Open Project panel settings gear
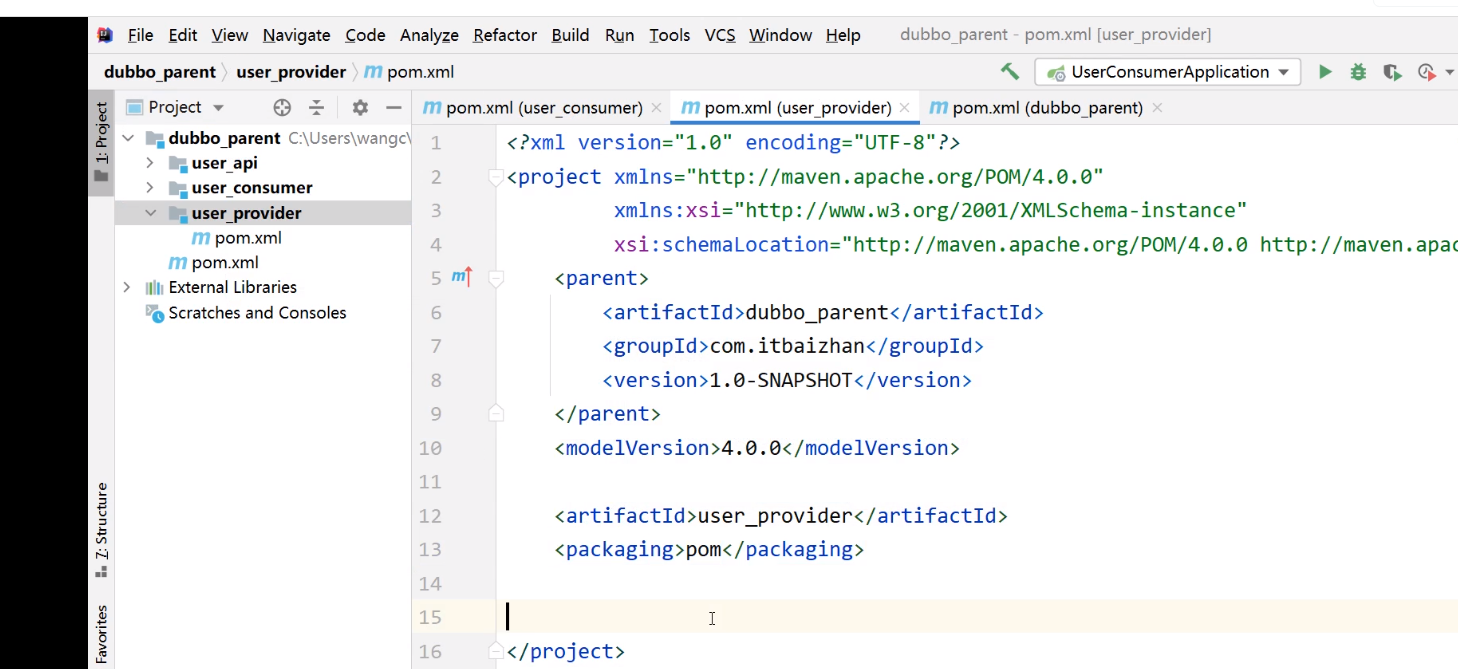This screenshot has width=1458, height=669. 360,107
